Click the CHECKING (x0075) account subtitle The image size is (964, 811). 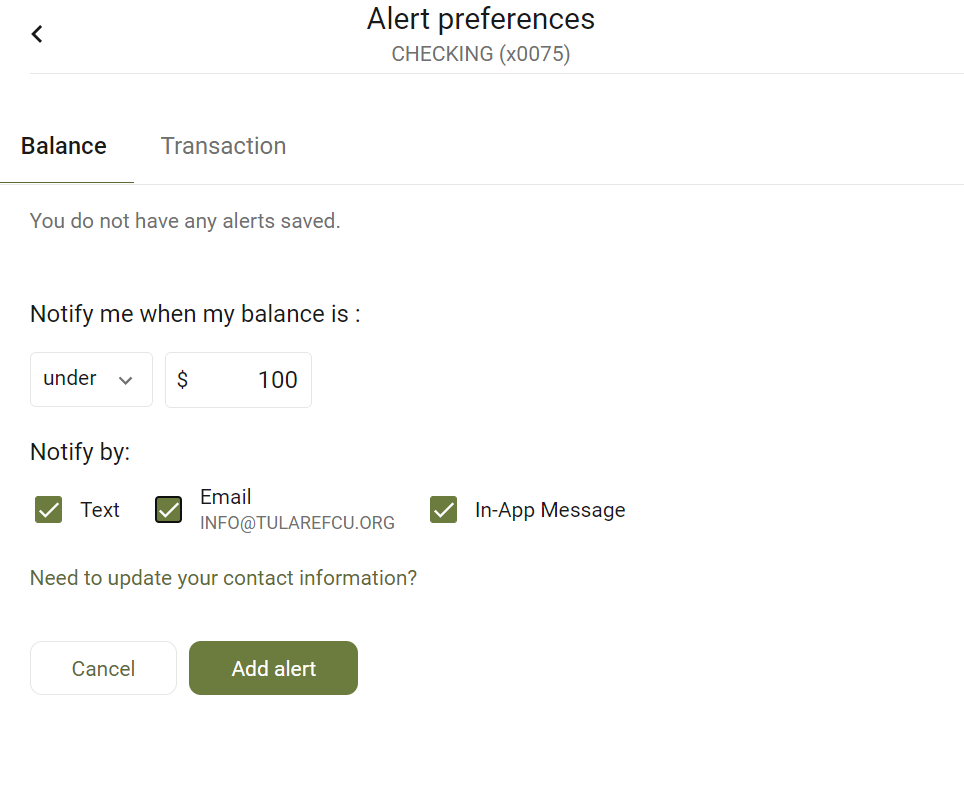point(481,54)
